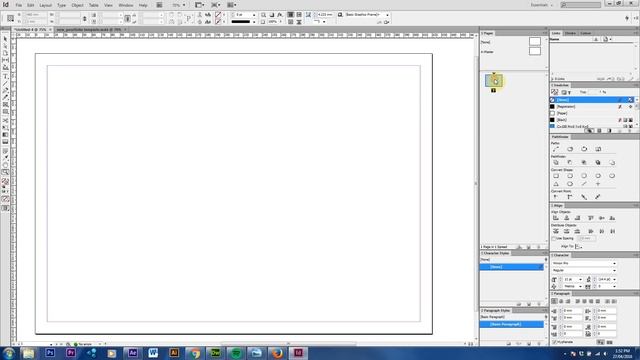Open Word from taskbar
640x360 pixels.
(x=153, y=353)
